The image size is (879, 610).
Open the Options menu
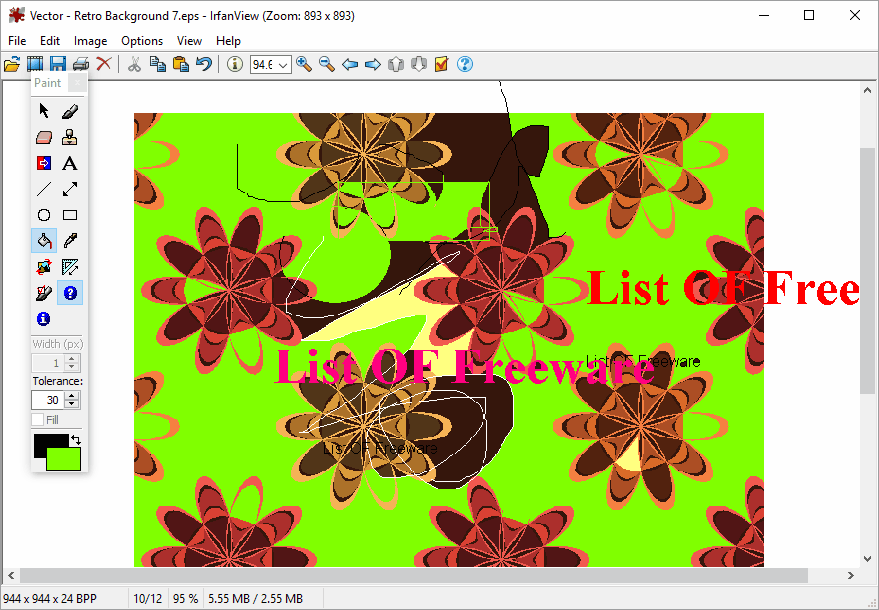click(x=142, y=41)
